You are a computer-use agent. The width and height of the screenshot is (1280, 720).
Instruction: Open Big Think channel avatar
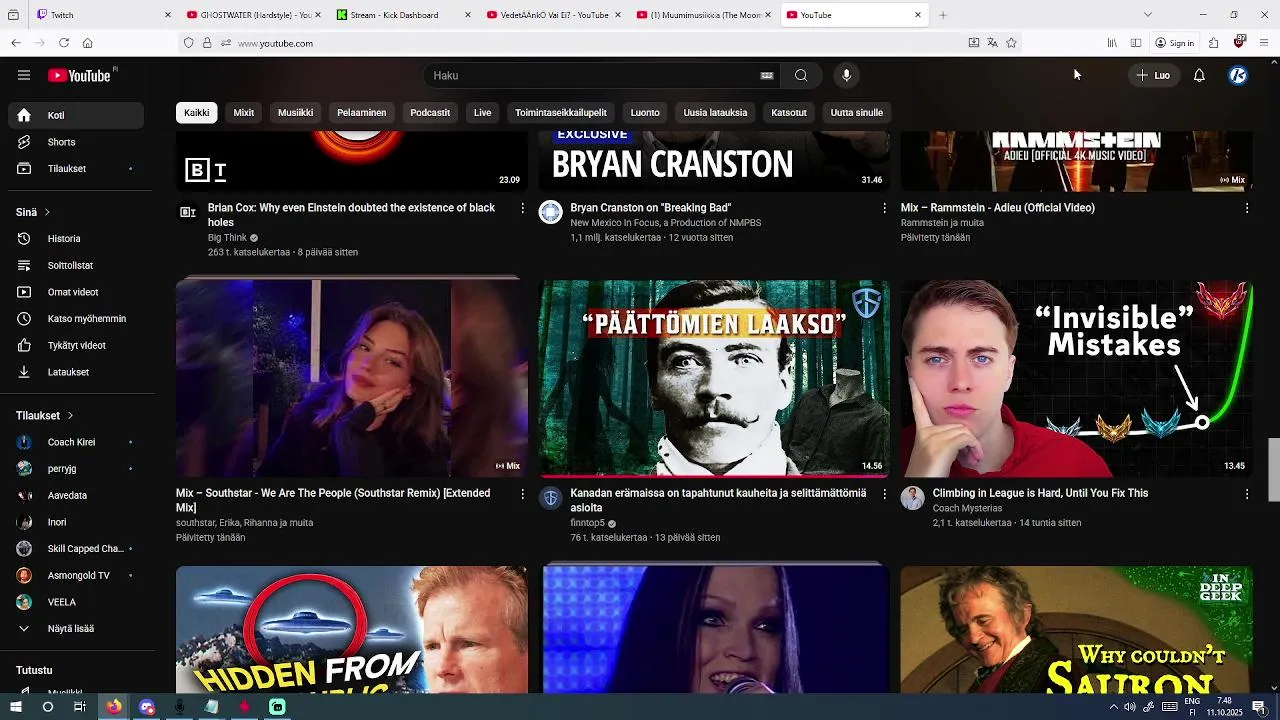point(188,212)
